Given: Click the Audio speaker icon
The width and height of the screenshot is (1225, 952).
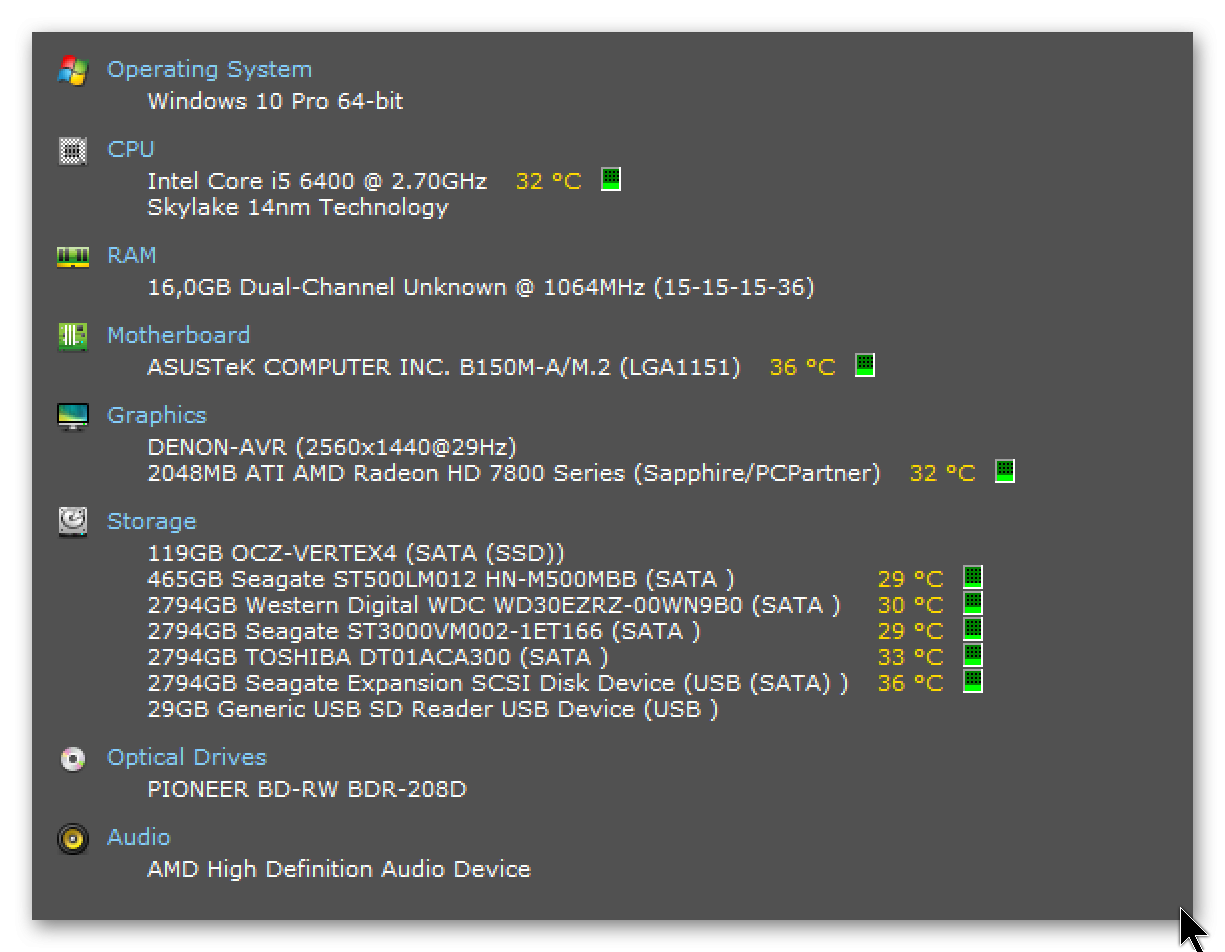Looking at the screenshot, I should 73,838.
